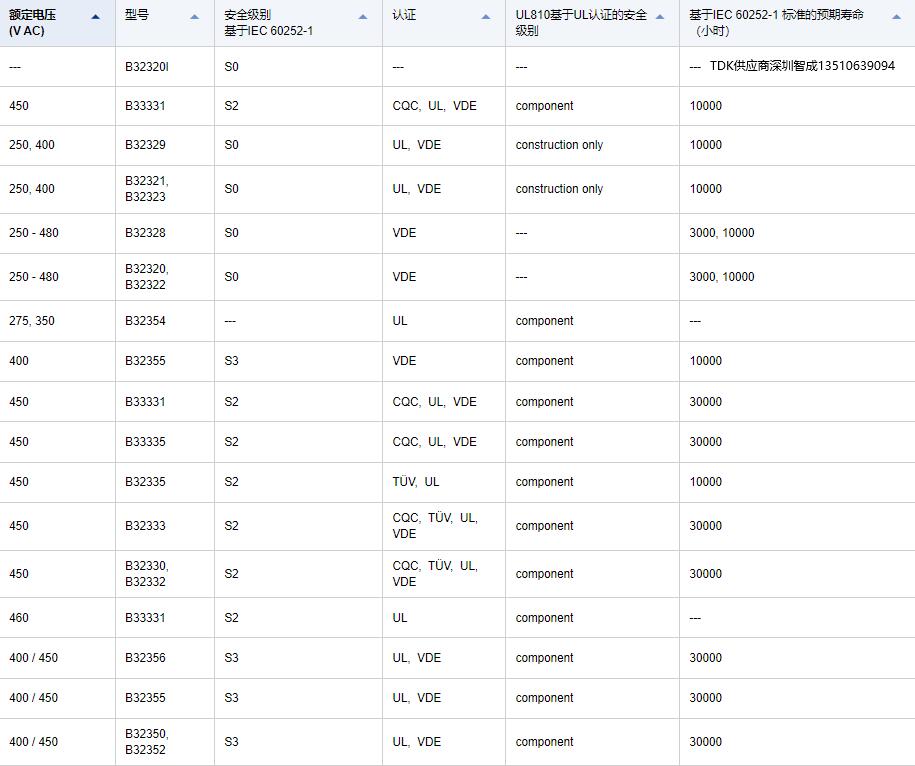This screenshot has width=915, height=766.
Task: Sort by the 安全级别 column arrow
Action: (363, 17)
